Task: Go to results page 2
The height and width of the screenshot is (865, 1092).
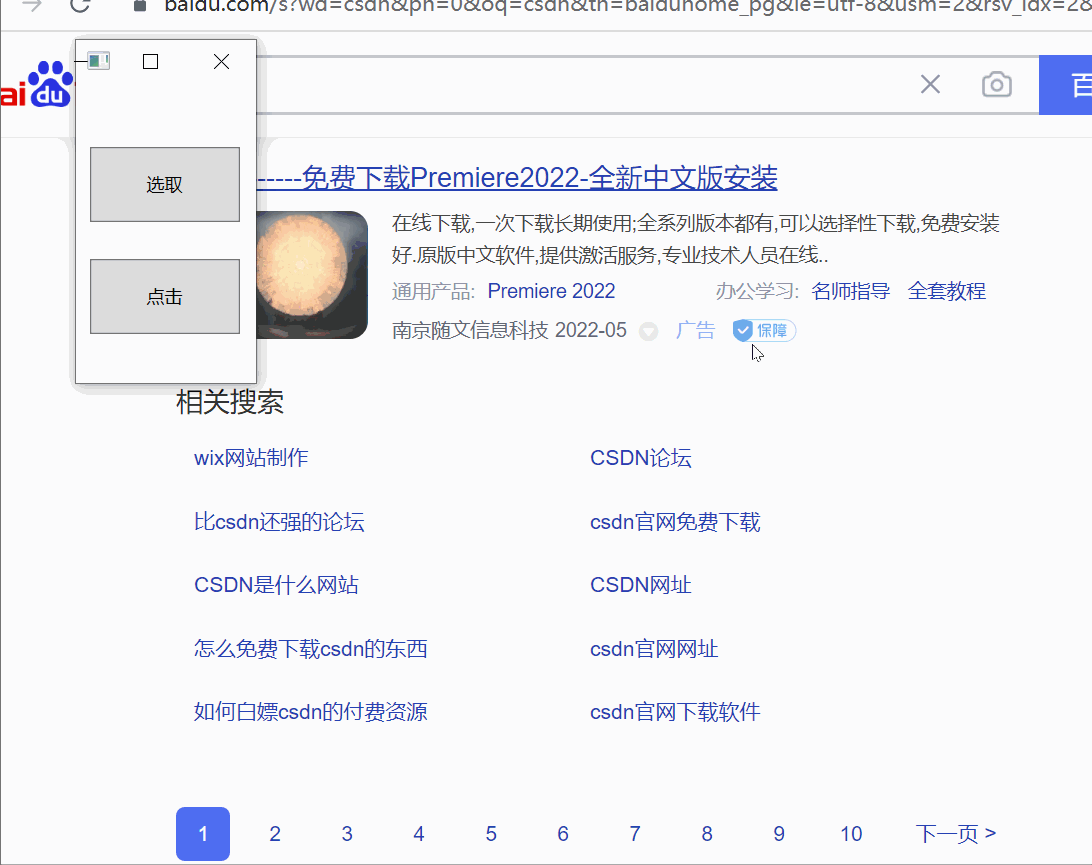Action: (275, 834)
